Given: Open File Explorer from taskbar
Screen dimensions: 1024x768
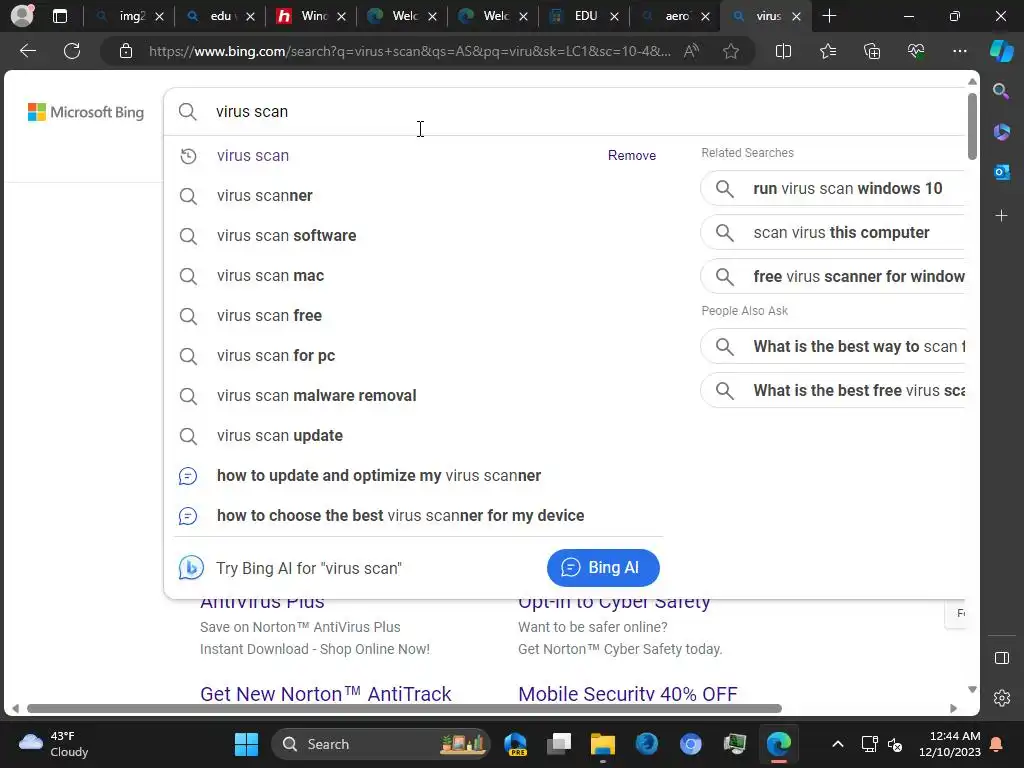Looking at the screenshot, I should pos(603,744).
